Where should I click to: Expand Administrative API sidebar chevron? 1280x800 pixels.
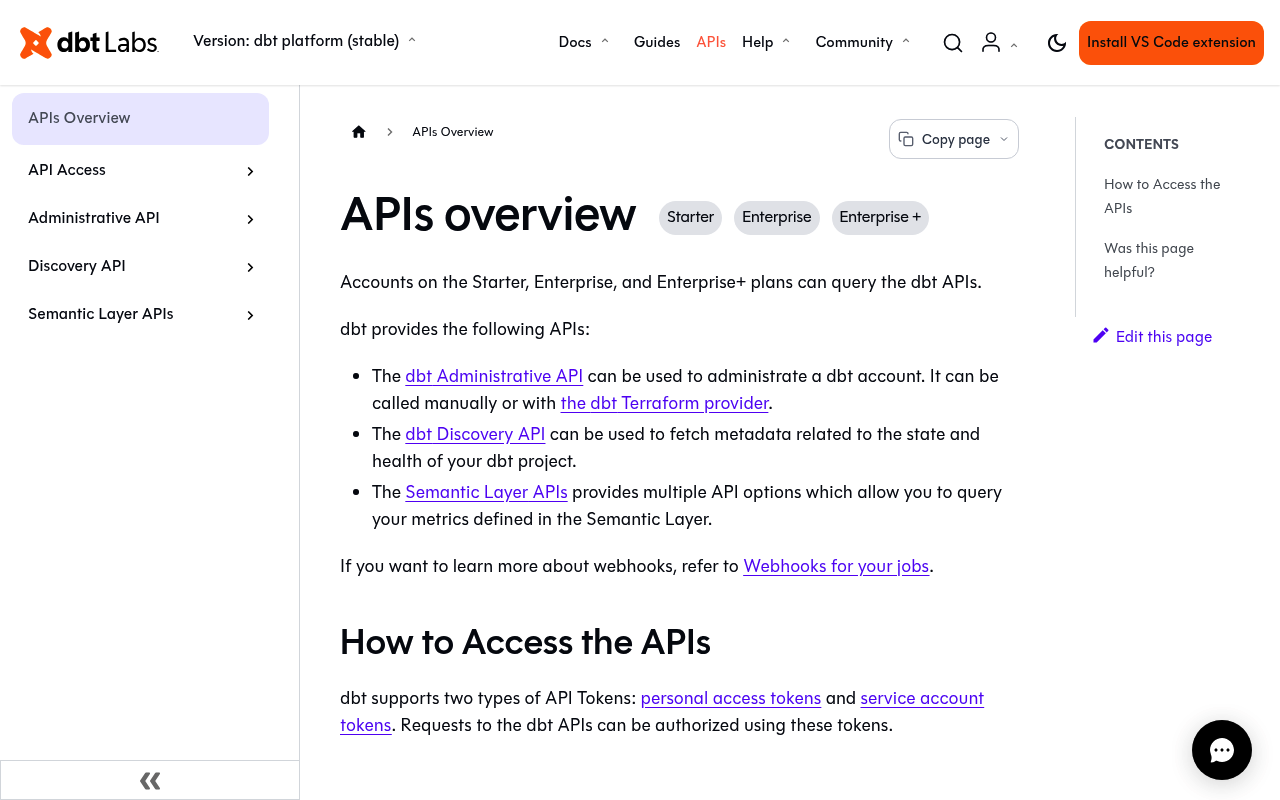(250, 219)
